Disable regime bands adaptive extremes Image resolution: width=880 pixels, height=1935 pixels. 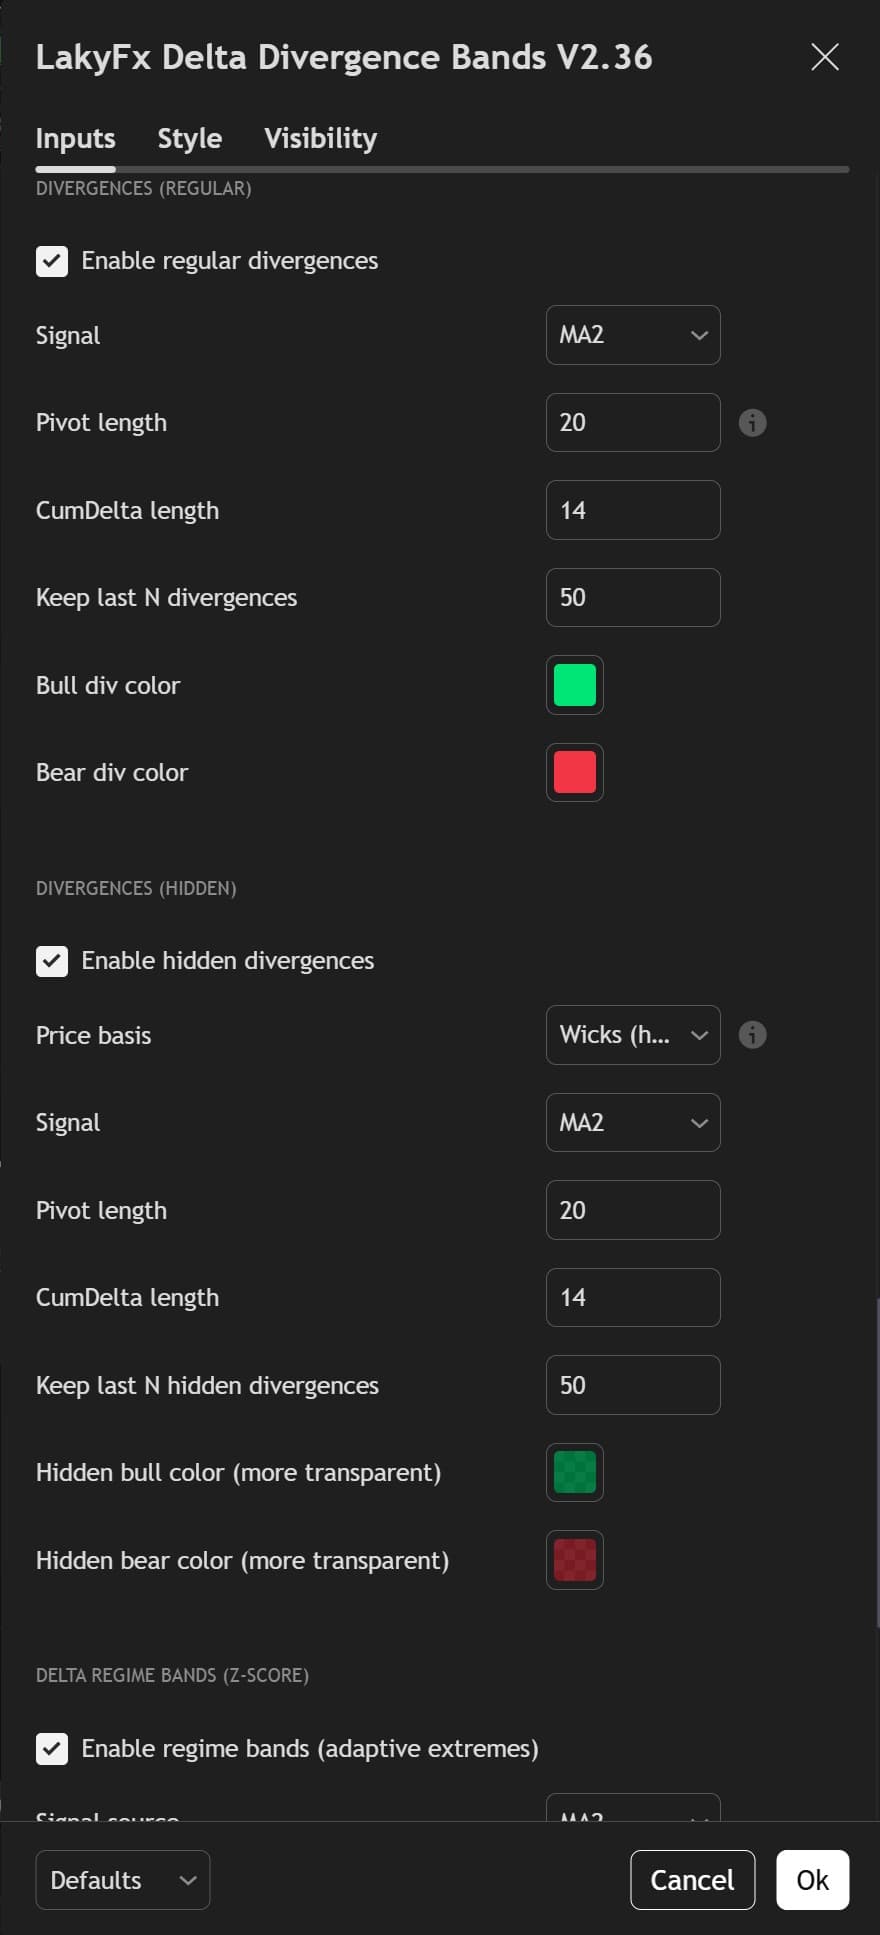[x=51, y=1749]
